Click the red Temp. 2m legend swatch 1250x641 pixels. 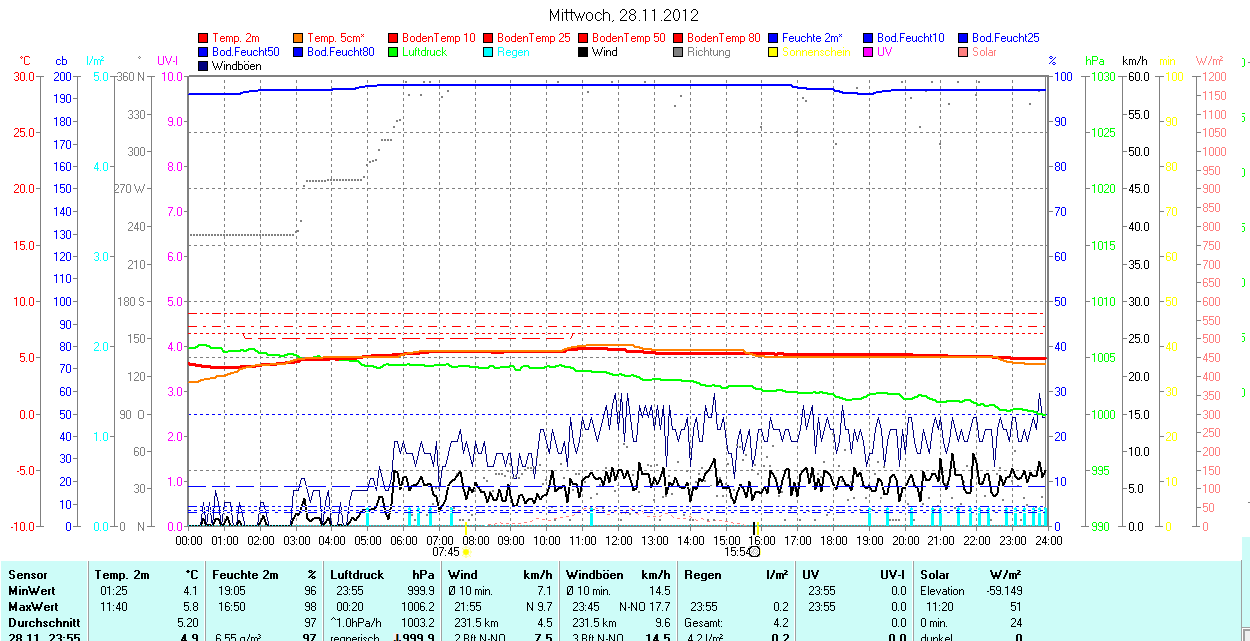pyautogui.click(x=204, y=38)
